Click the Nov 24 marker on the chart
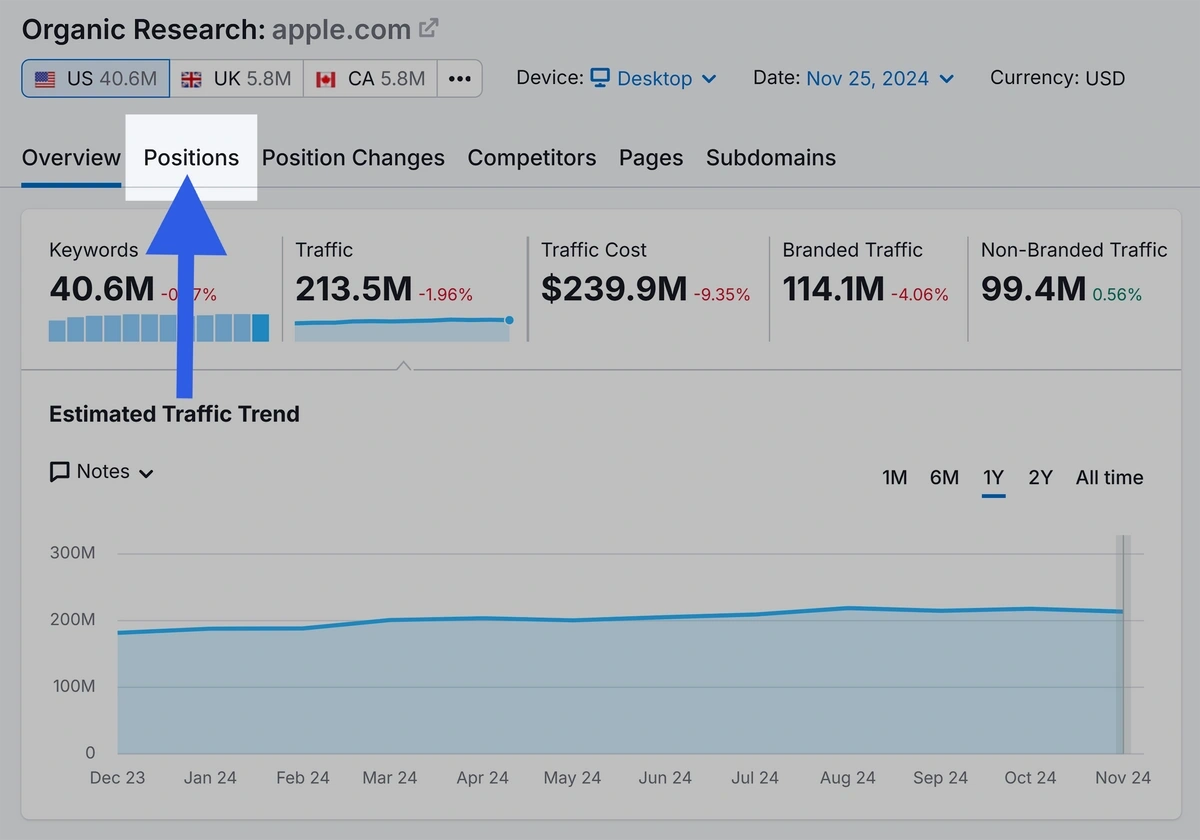This screenshot has width=1200, height=840. click(x=1123, y=644)
